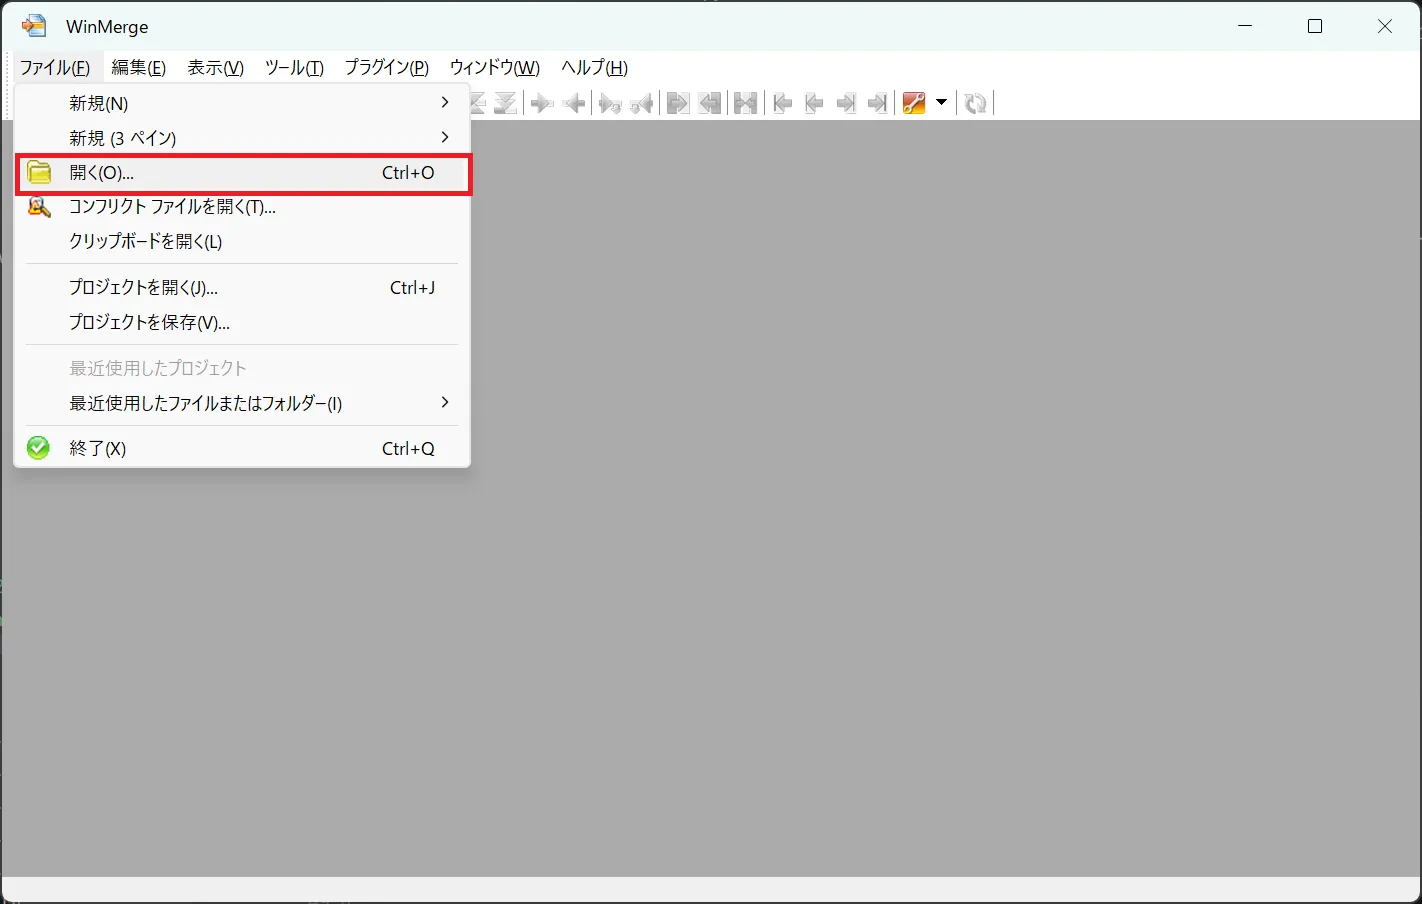
Task: Maximize the WinMerge window
Action: [x=1315, y=26]
